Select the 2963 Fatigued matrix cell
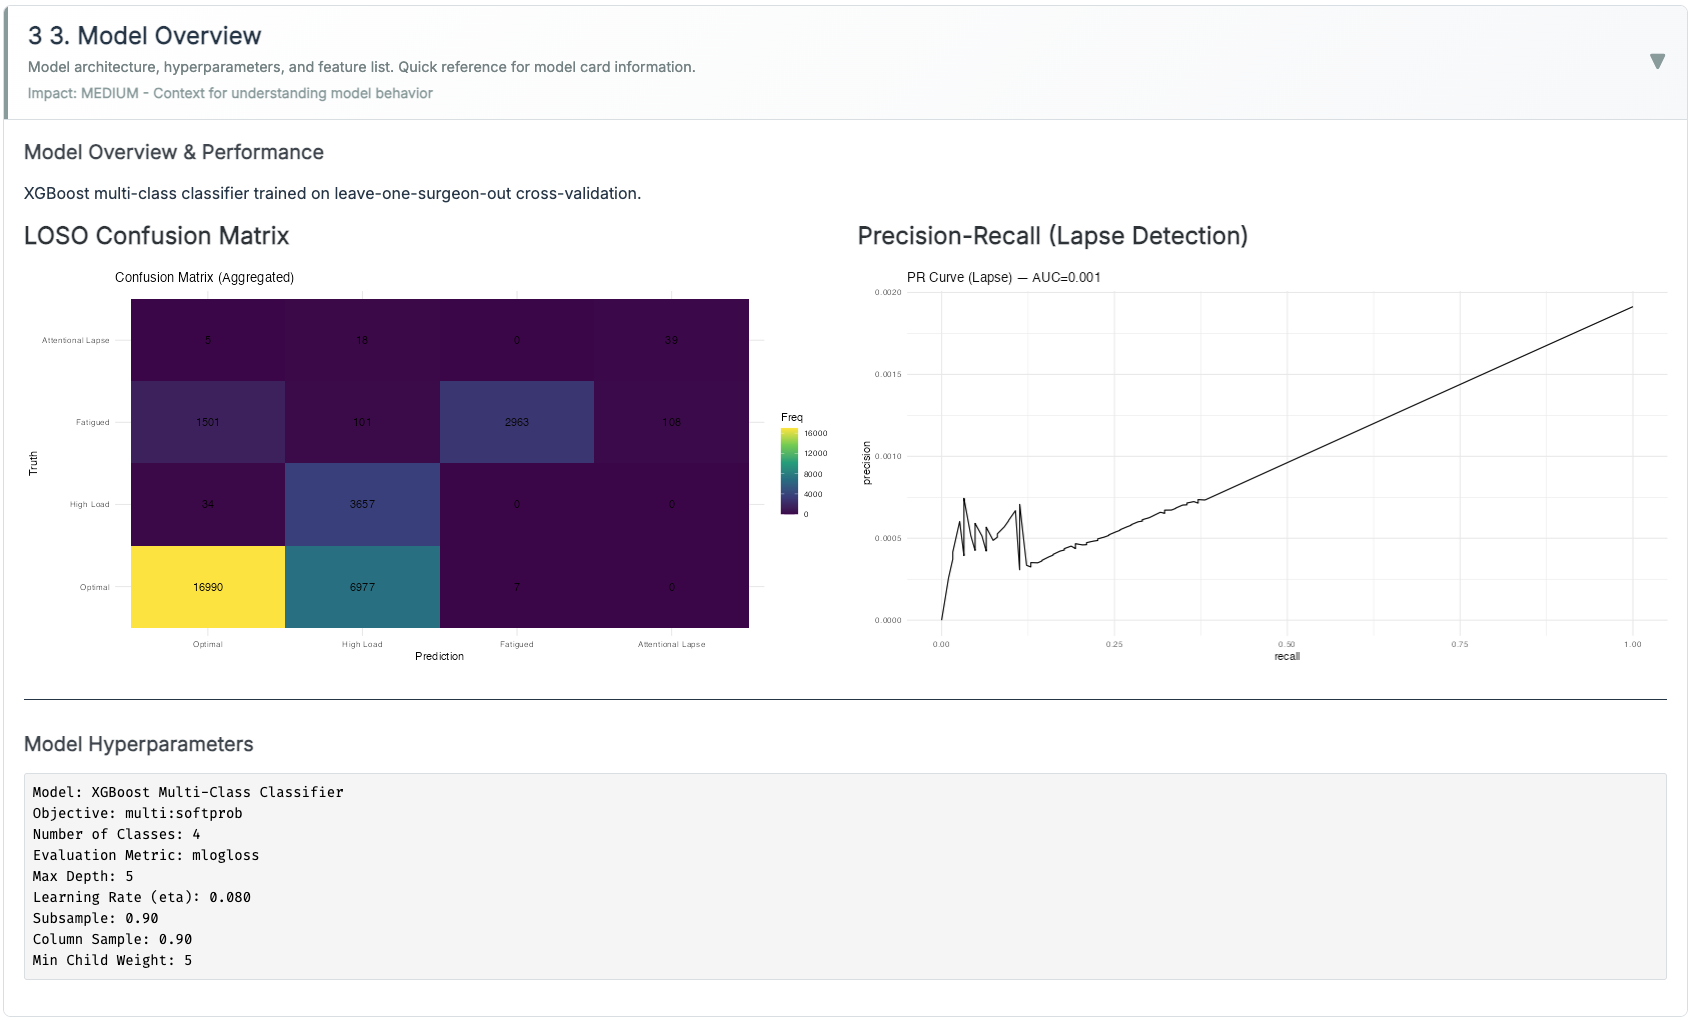1693x1020 pixels. (517, 422)
